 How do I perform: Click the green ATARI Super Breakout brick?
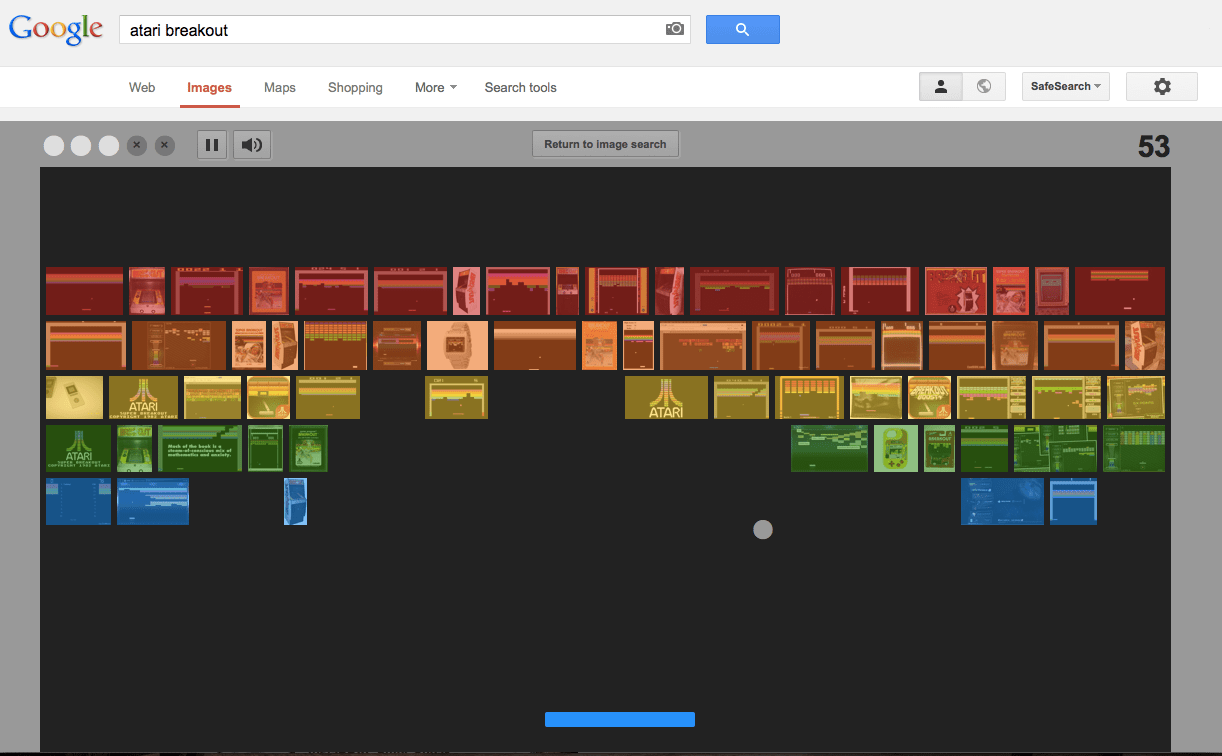click(78, 448)
